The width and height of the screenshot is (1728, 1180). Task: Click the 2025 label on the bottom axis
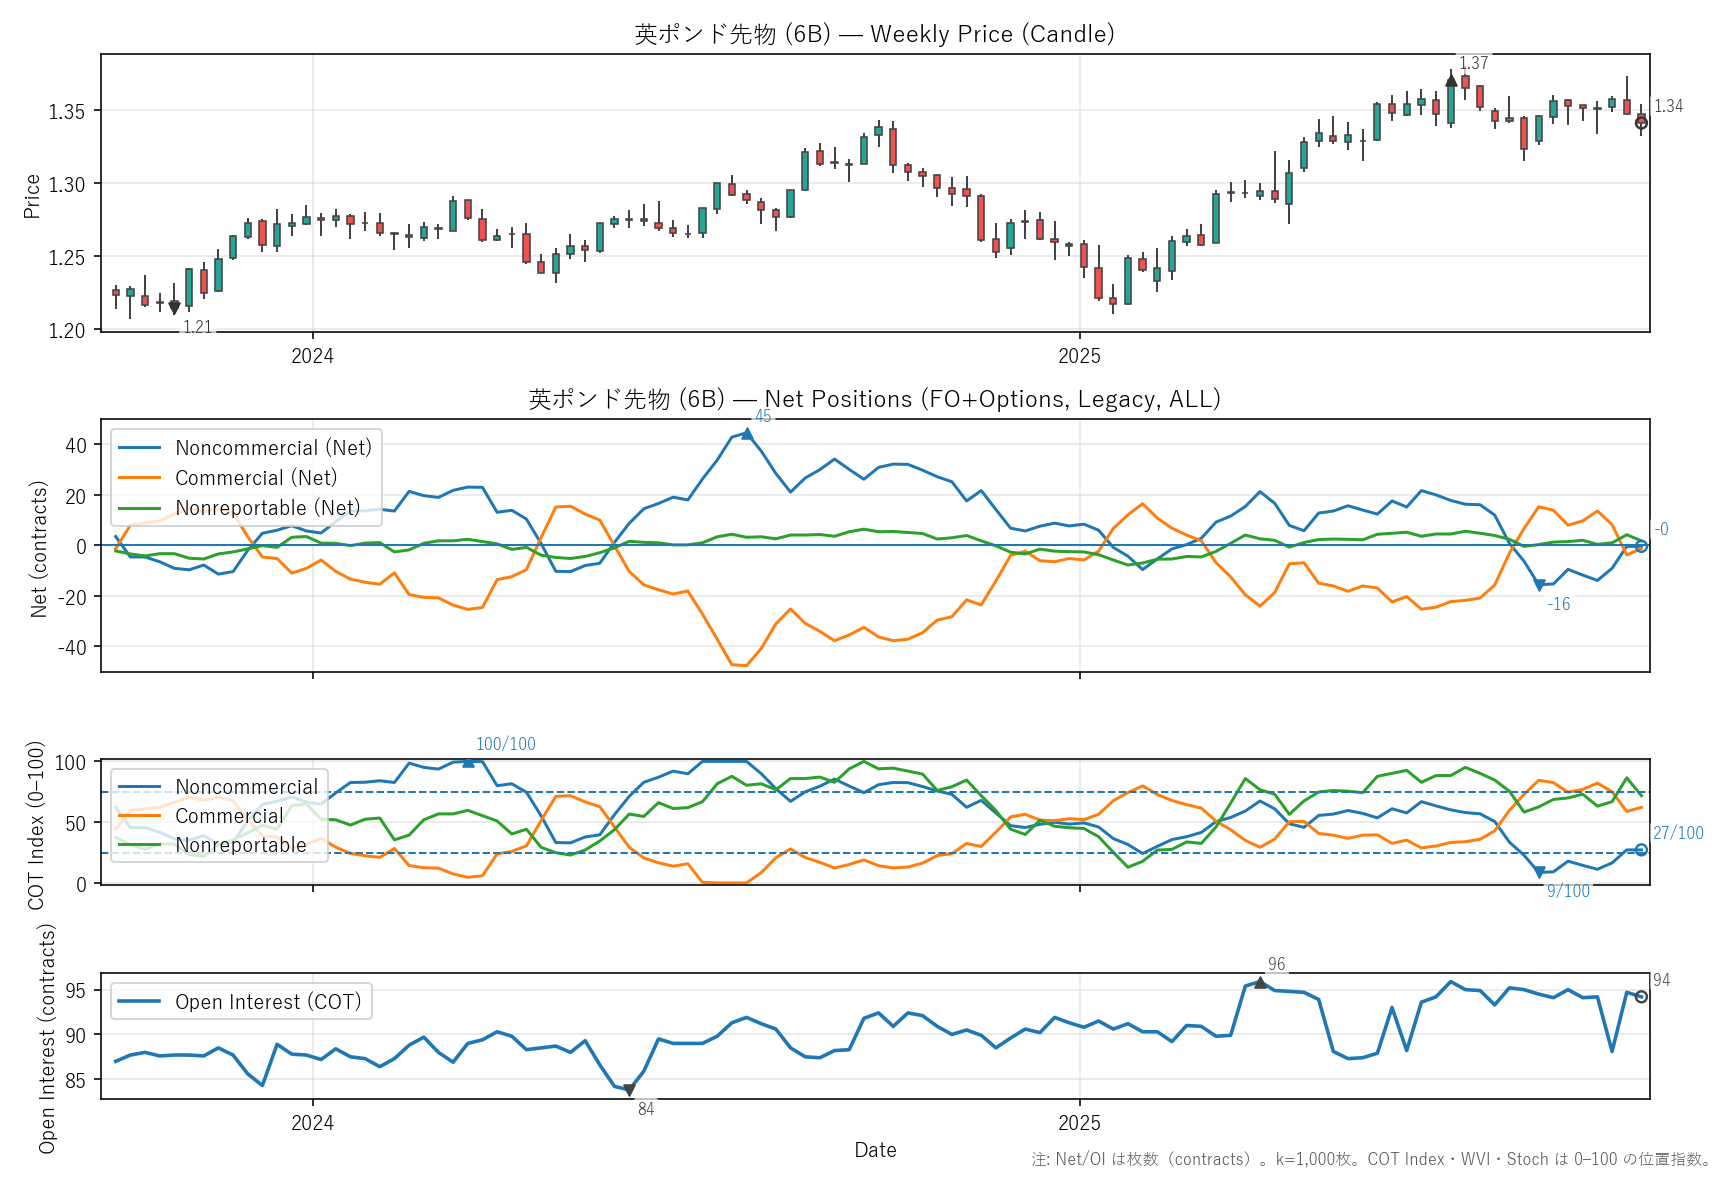[x=1079, y=1123]
